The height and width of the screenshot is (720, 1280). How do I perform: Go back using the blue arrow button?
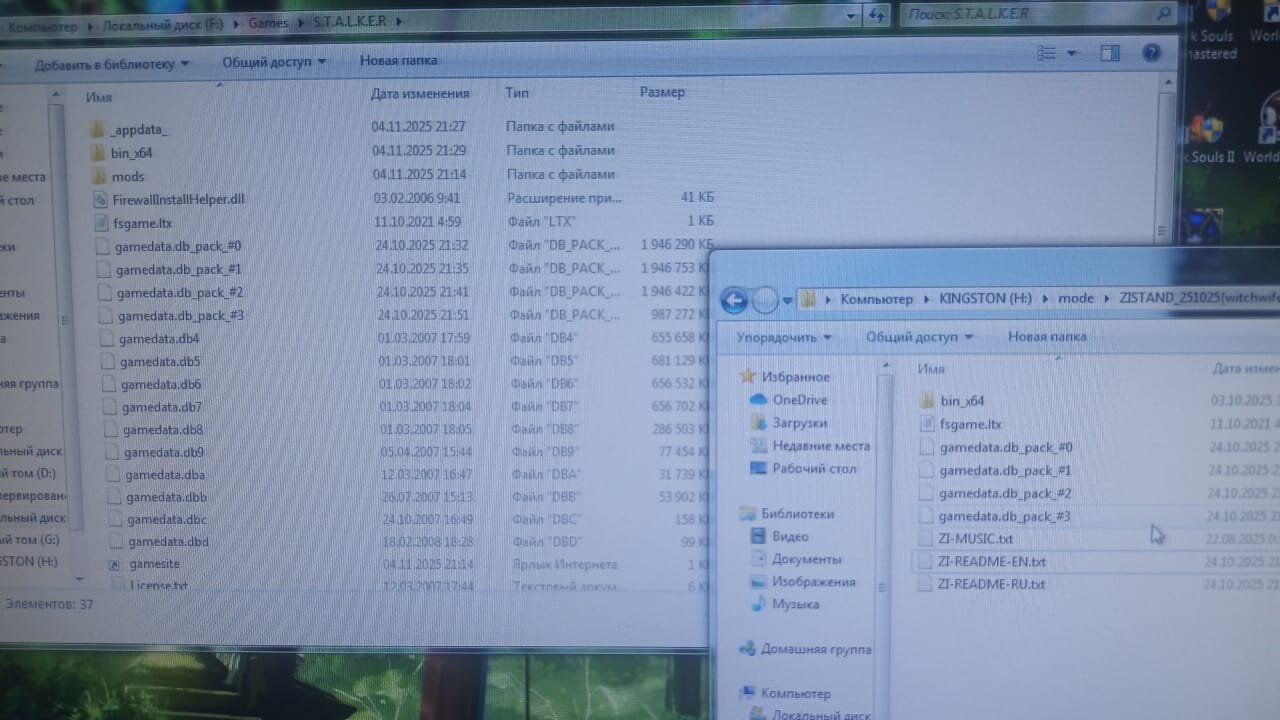(734, 299)
